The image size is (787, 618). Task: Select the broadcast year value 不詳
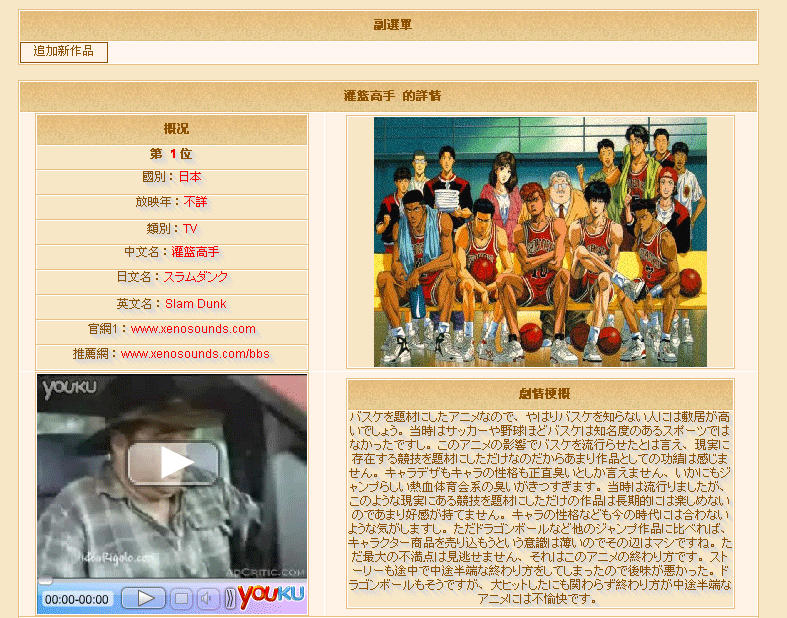[195, 202]
